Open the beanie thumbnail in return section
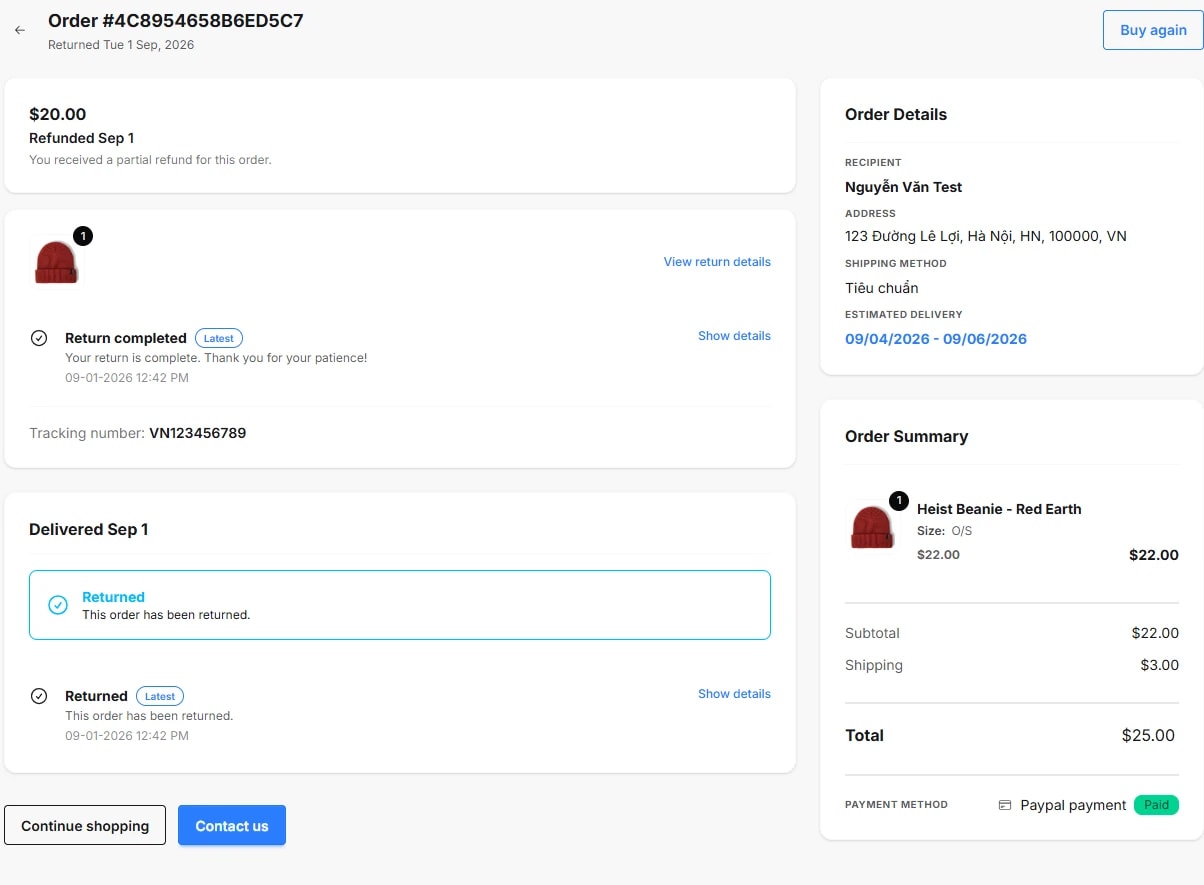1204x885 pixels. [x=56, y=262]
